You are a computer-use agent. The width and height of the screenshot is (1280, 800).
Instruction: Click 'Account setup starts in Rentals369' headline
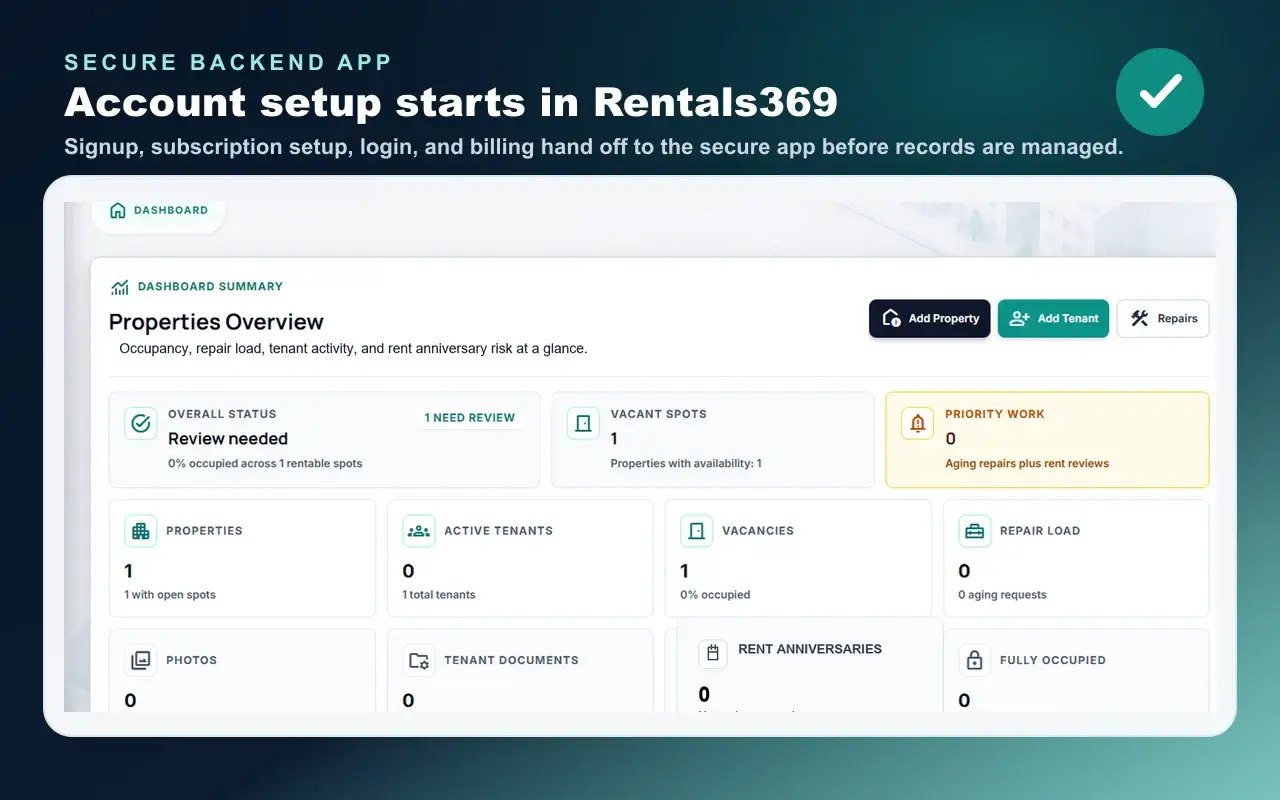point(451,103)
